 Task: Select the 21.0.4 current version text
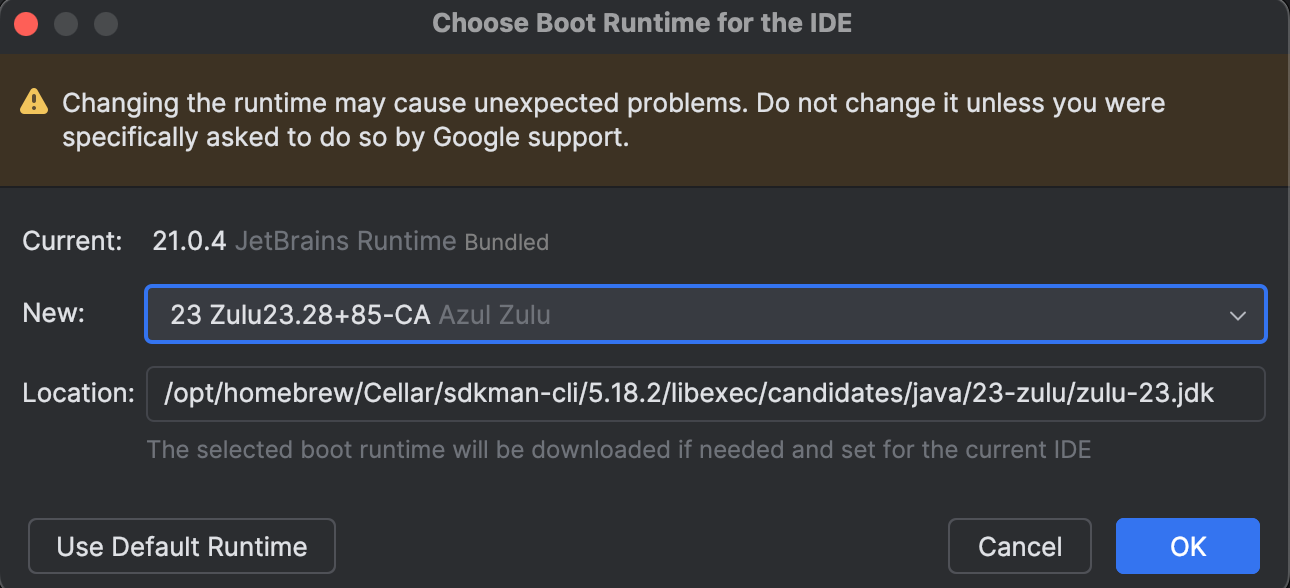[x=189, y=241]
